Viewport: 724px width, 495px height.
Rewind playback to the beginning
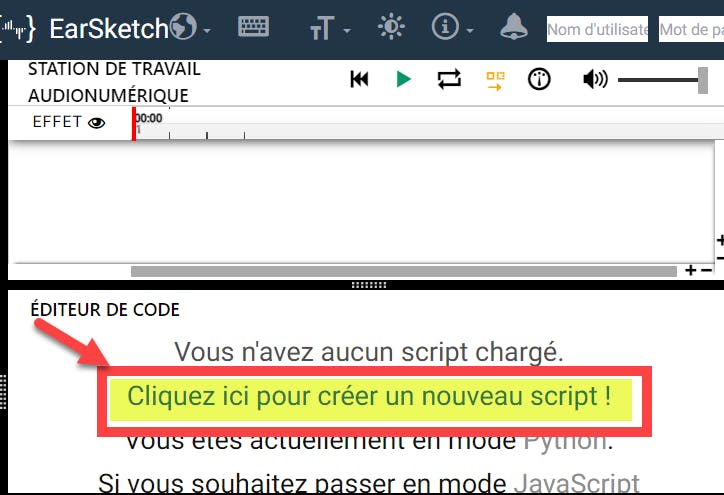(359, 79)
